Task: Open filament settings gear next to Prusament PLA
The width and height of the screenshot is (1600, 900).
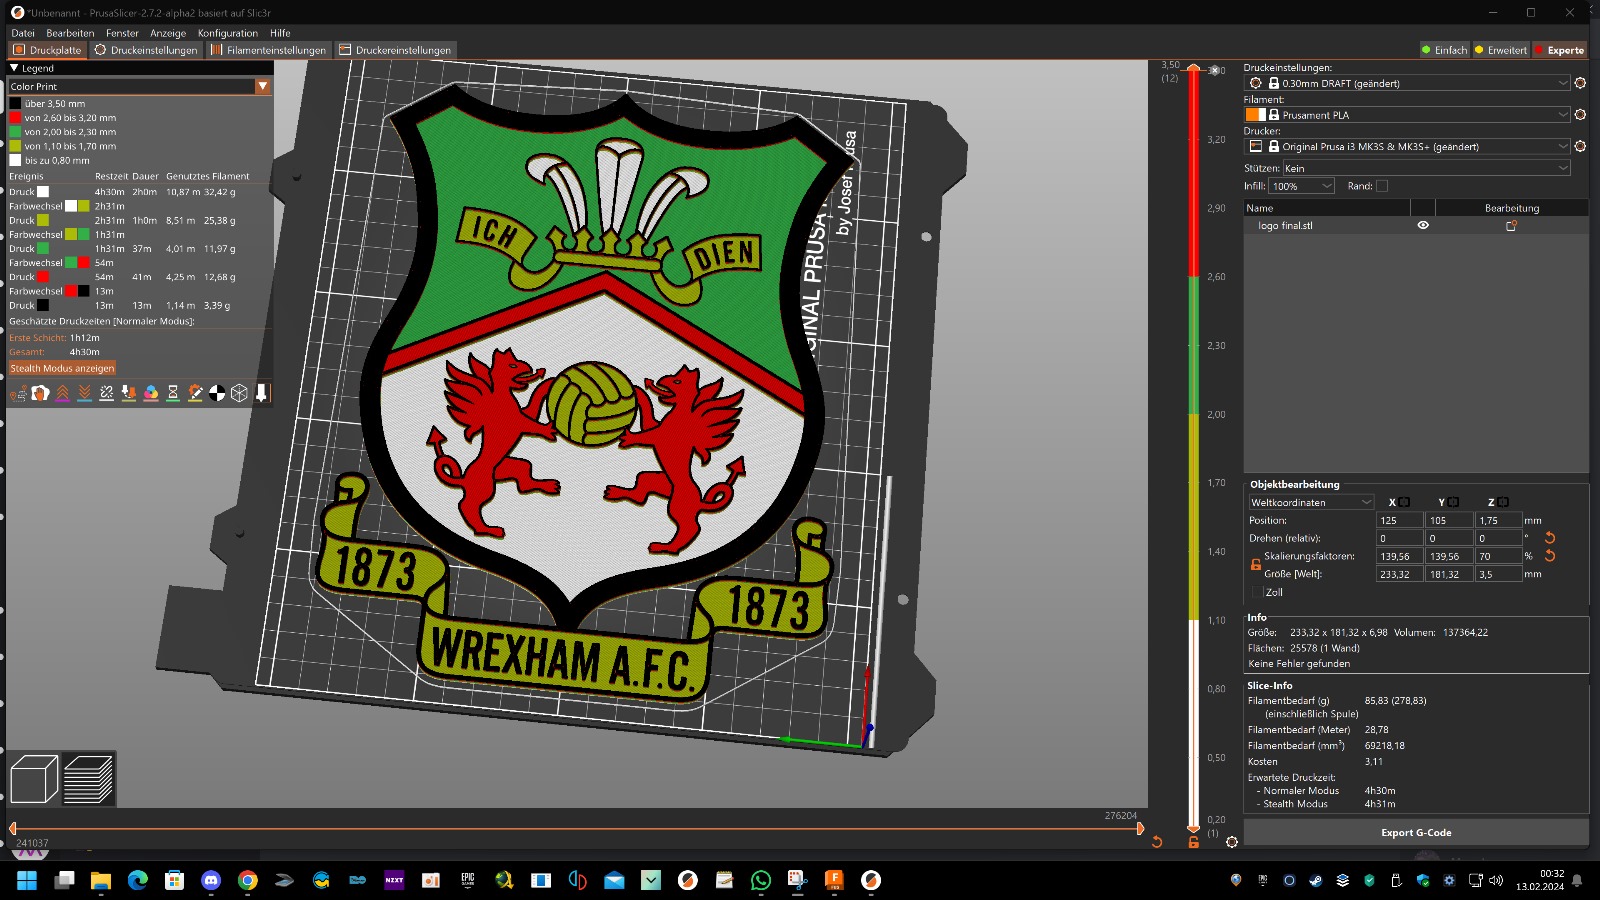Action: [x=1580, y=115]
